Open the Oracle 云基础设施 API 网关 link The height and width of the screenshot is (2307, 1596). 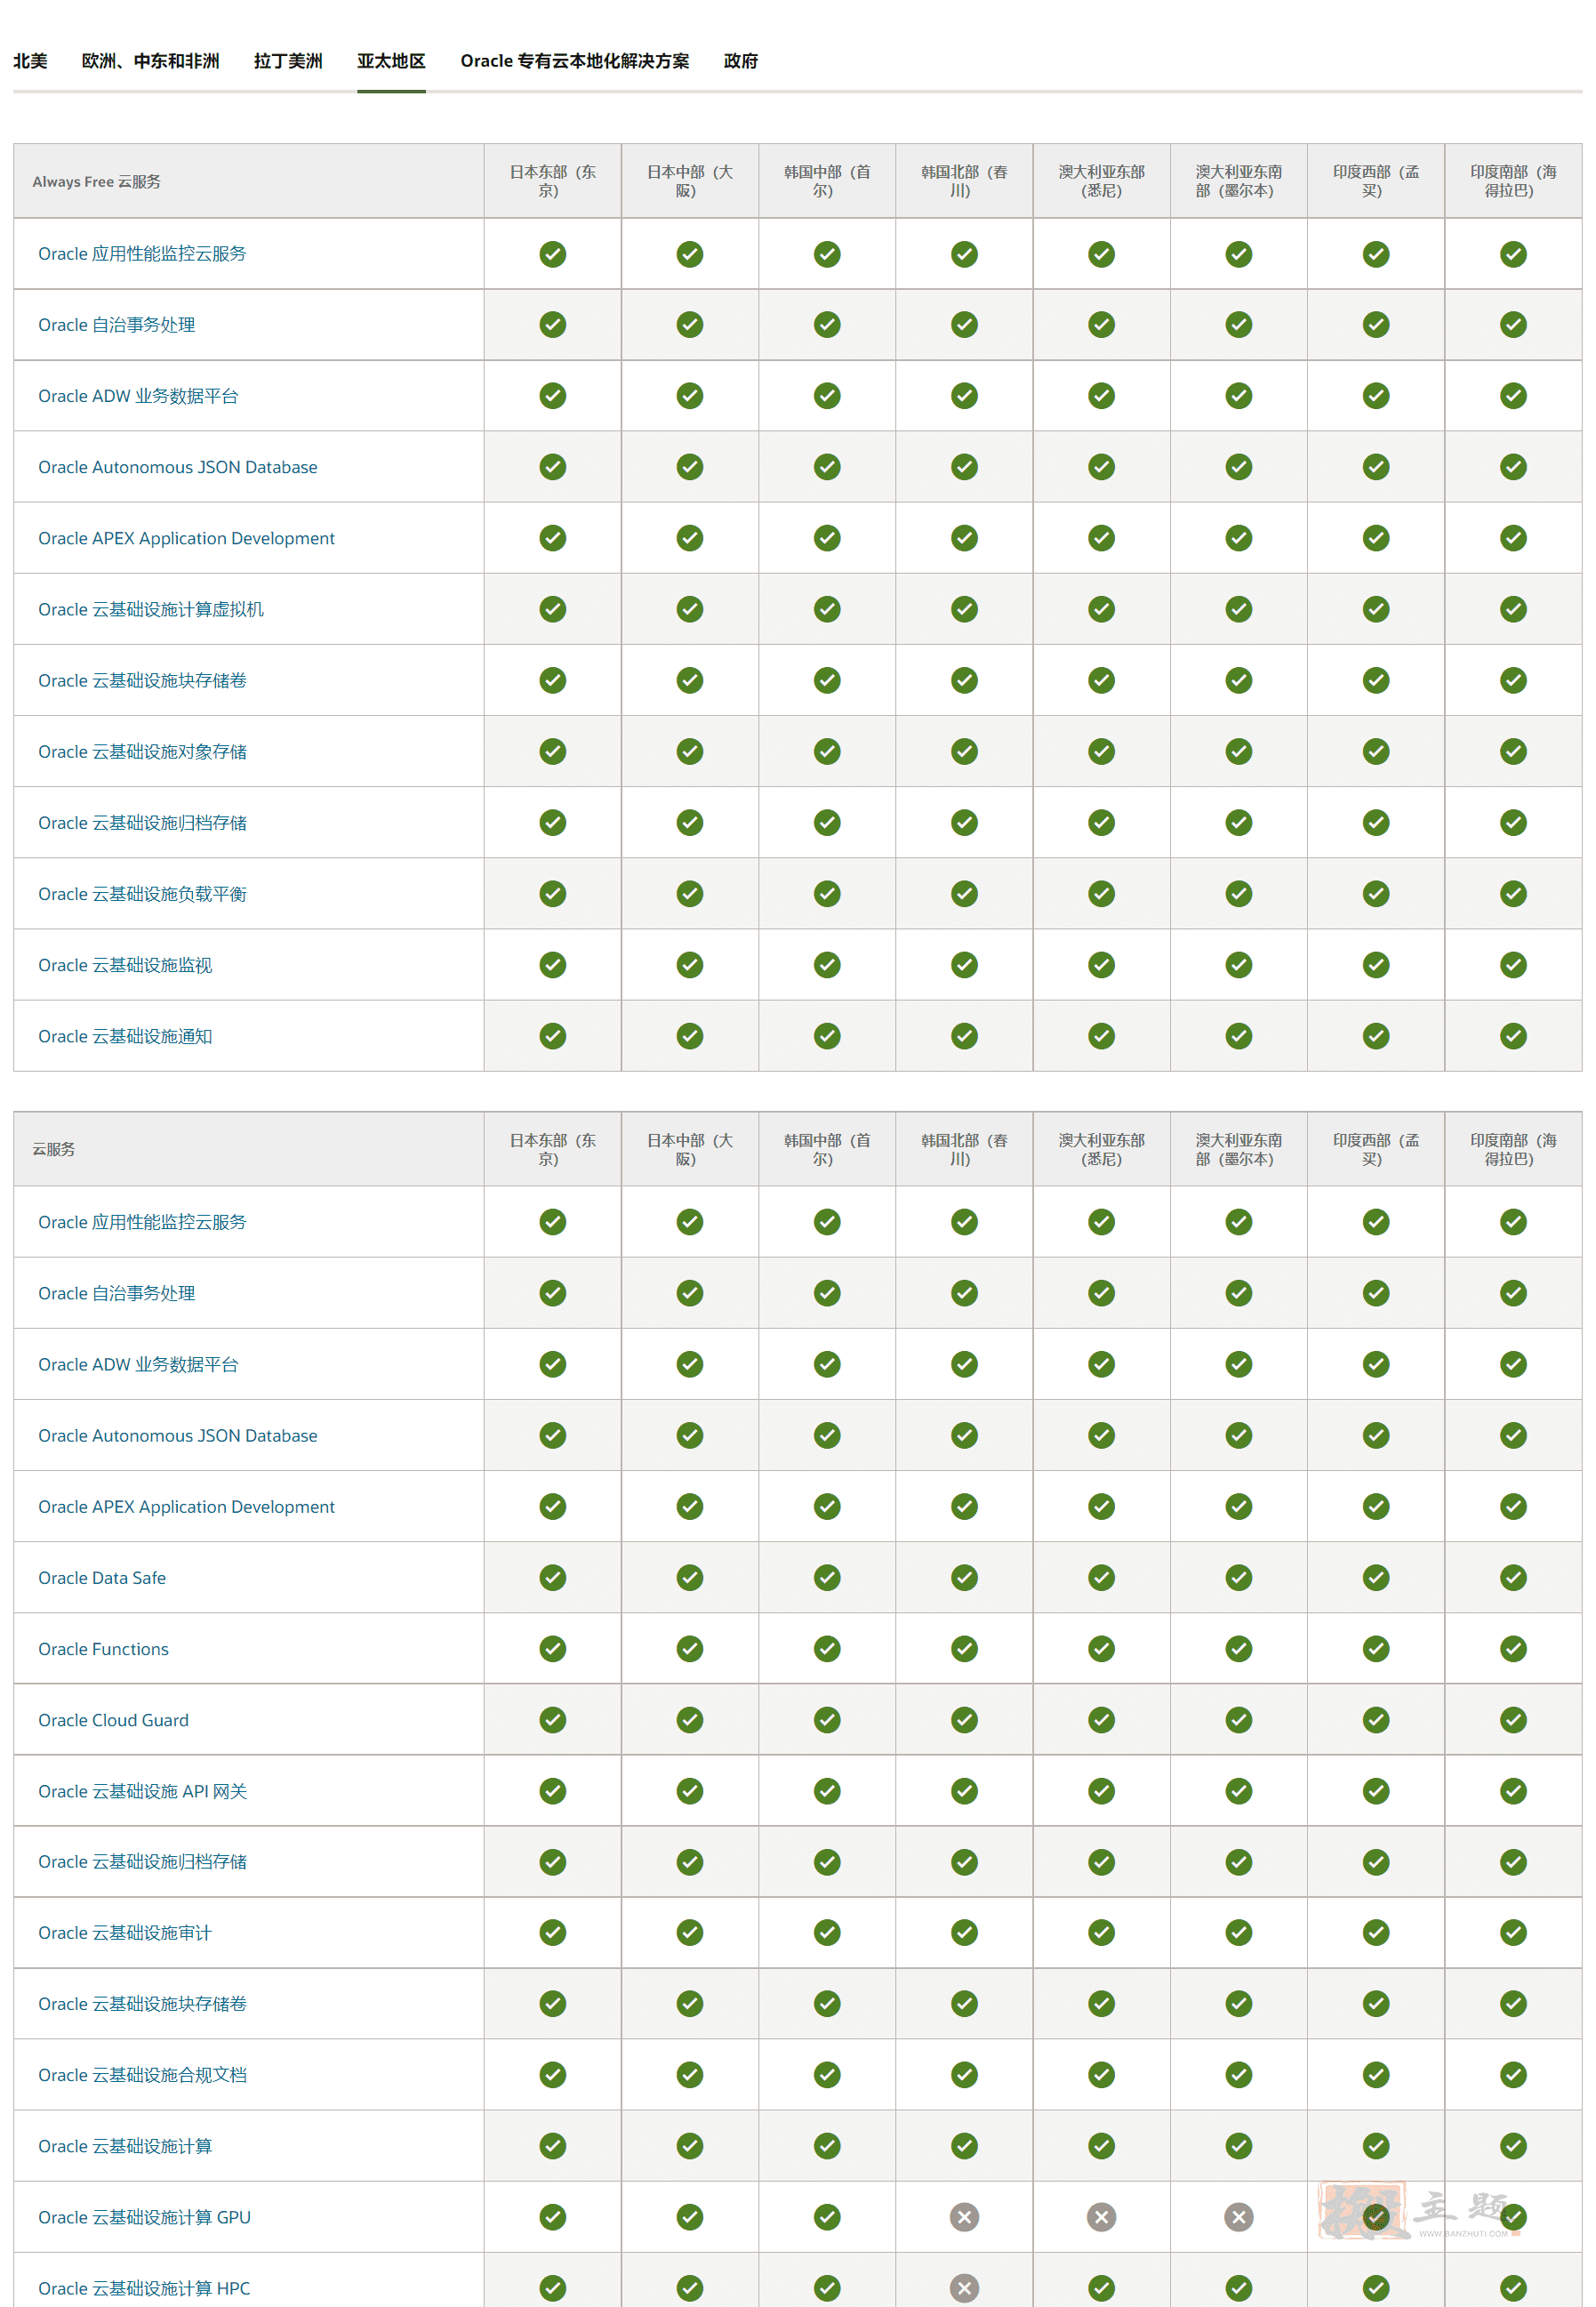[x=142, y=1791]
